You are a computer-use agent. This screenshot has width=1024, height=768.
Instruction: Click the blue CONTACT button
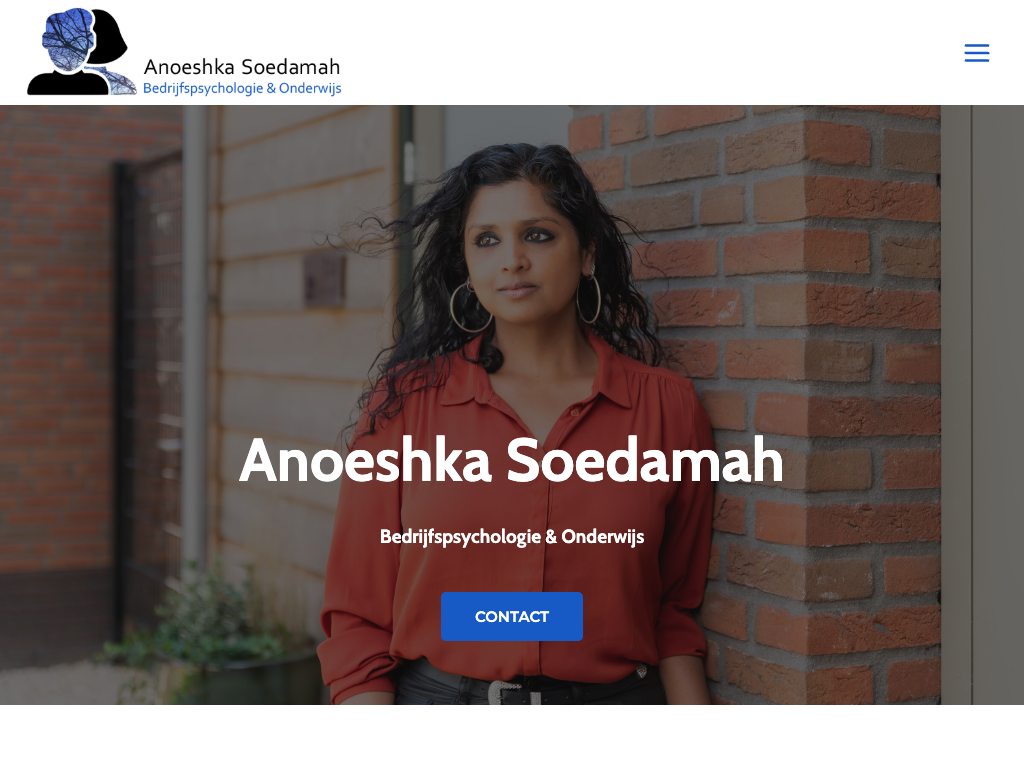coord(511,616)
